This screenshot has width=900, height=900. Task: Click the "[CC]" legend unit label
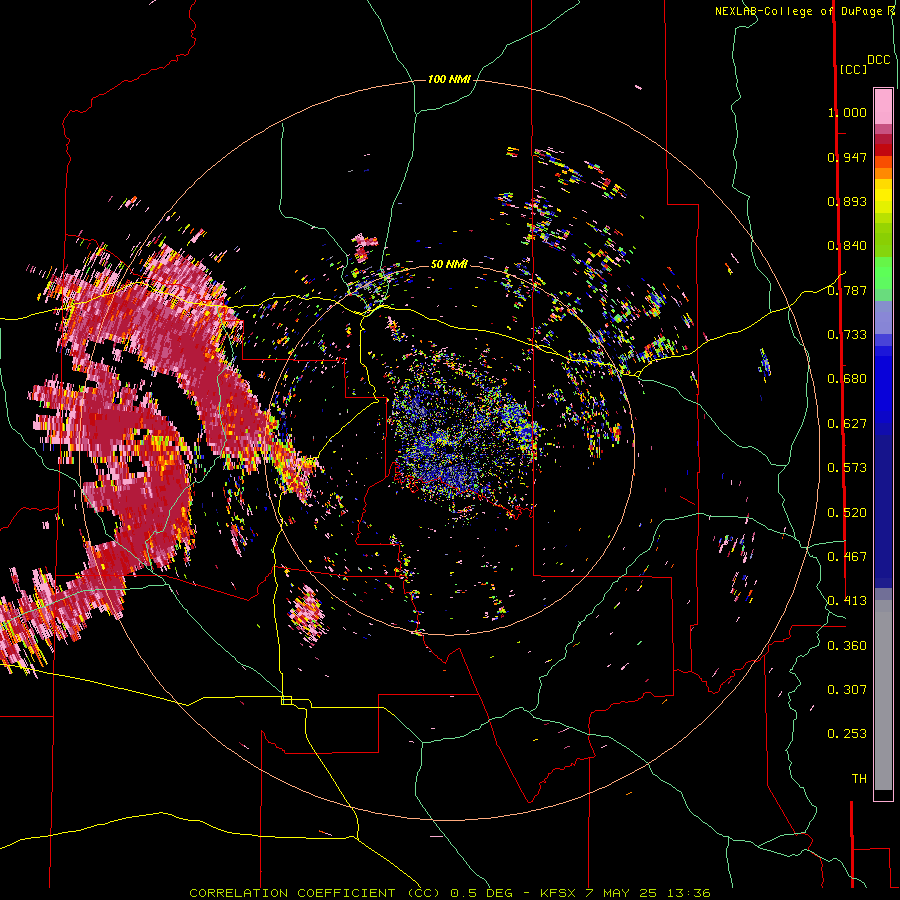(x=853, y=69)
